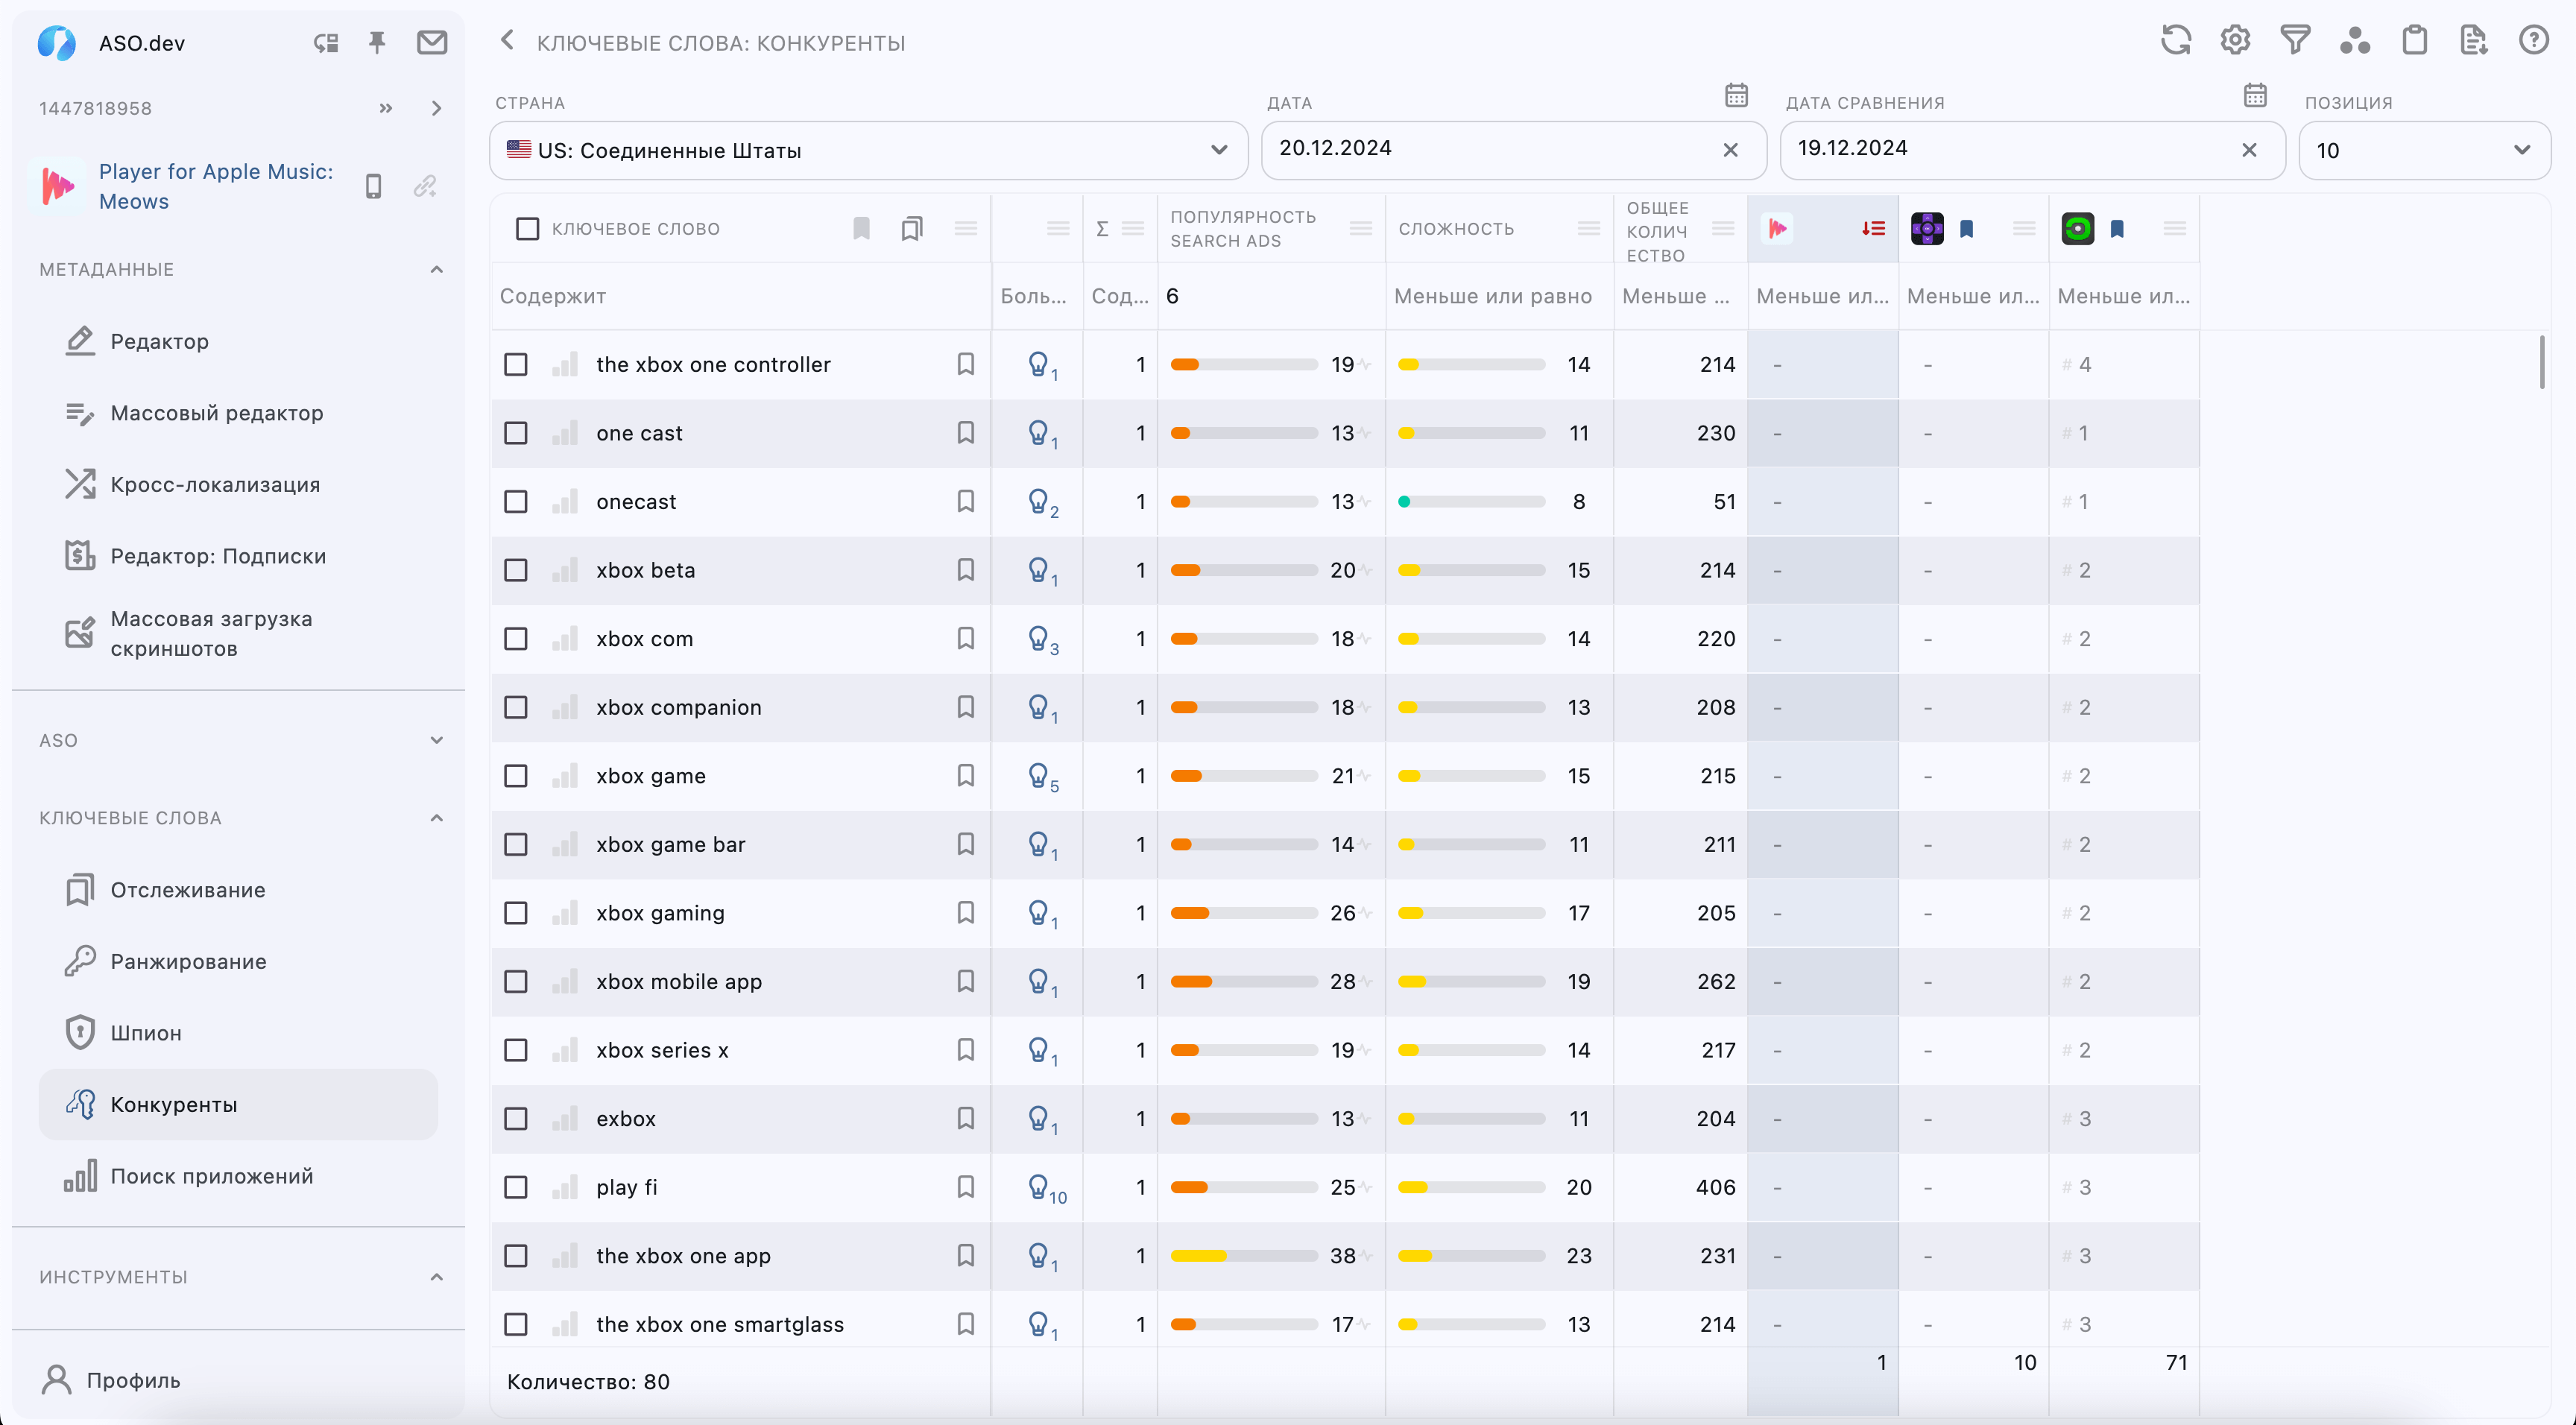Click back arrow to exit Конкуренты view
2576x1425 pixels.
507,42
